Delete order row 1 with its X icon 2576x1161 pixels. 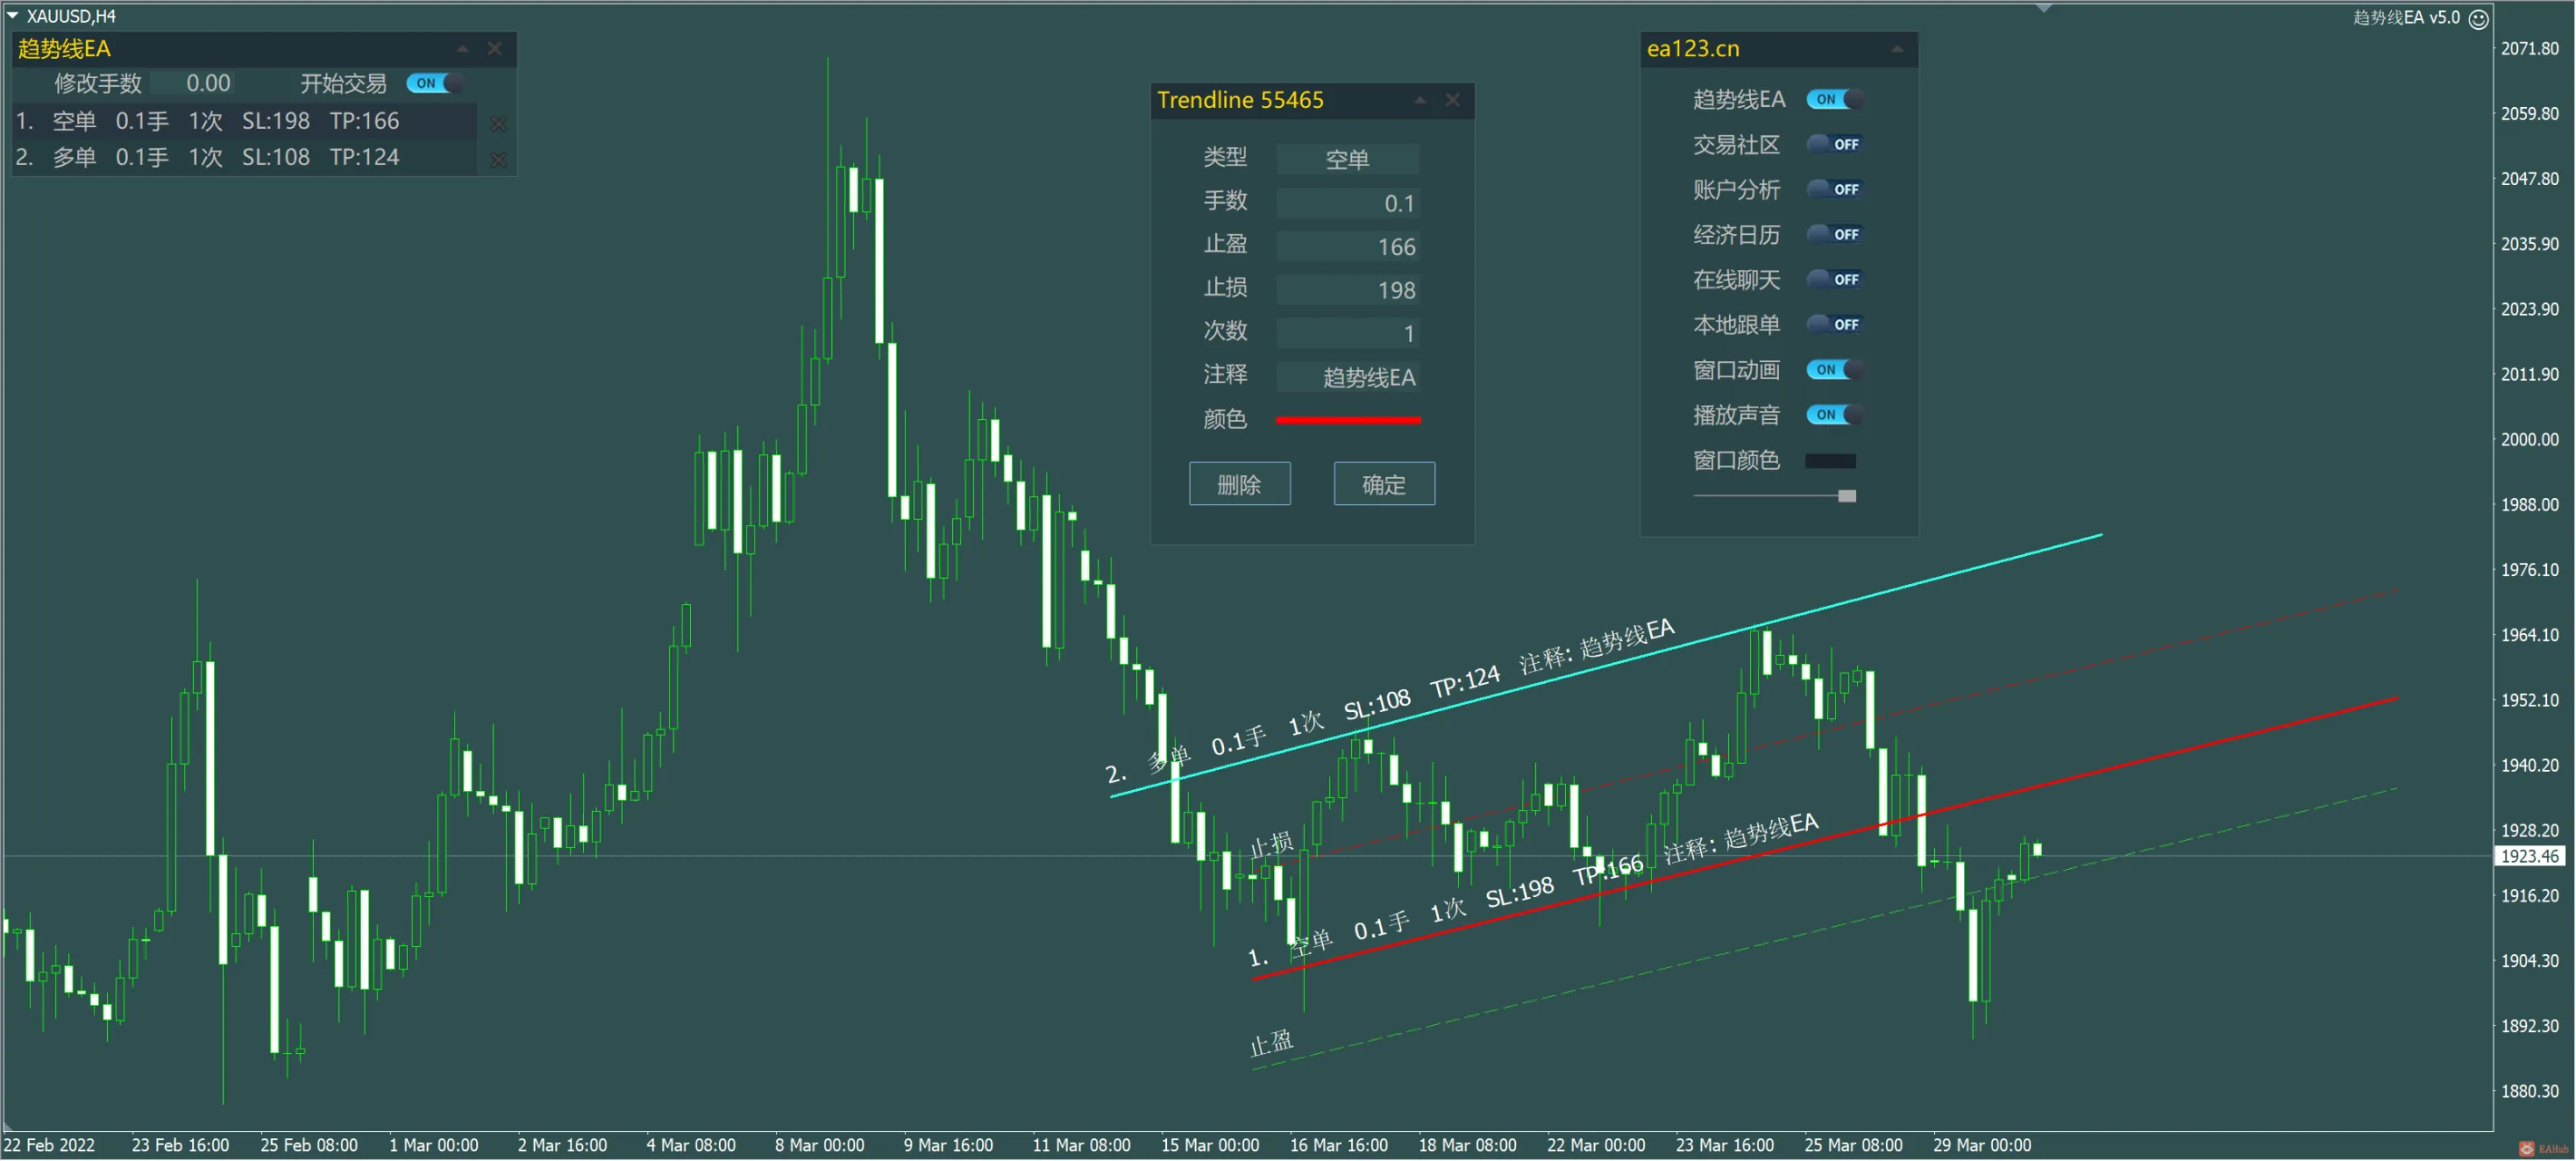[498, 123]
